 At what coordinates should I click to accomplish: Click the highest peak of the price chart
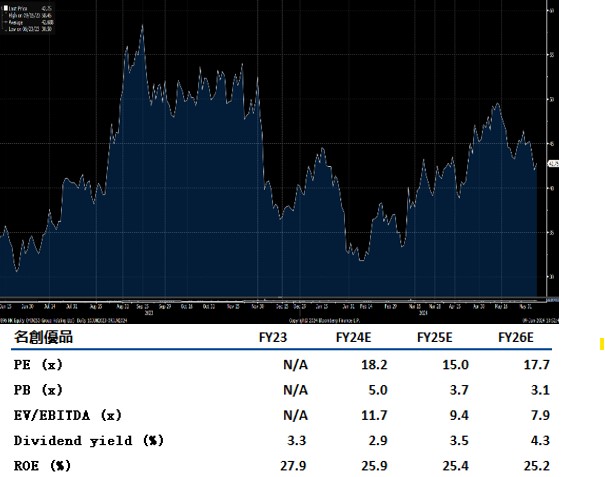tap(142, 27)
